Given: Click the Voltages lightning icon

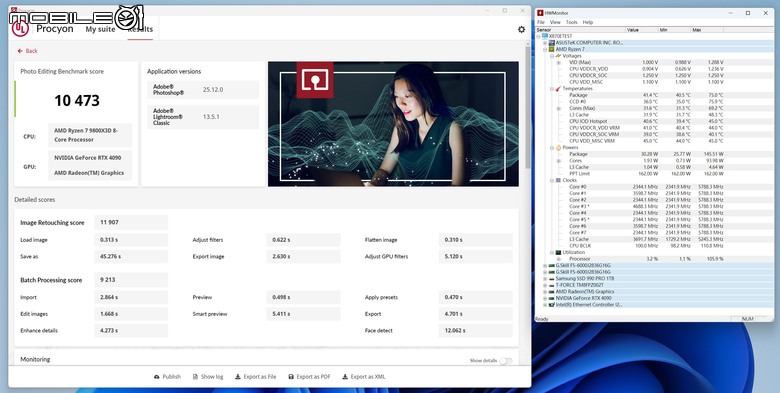Looking at the screenshot, I should coord(558,56).
